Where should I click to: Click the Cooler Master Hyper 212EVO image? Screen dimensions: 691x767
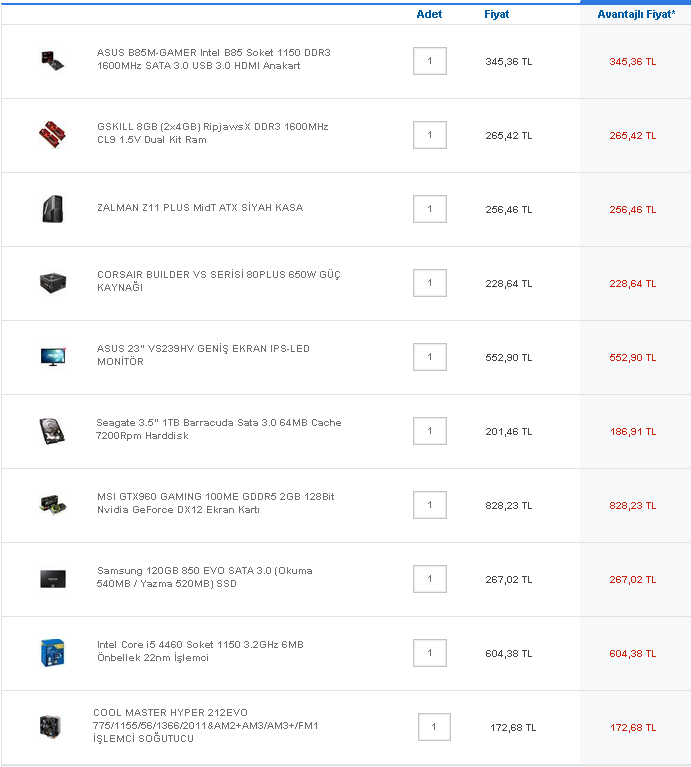49,726
